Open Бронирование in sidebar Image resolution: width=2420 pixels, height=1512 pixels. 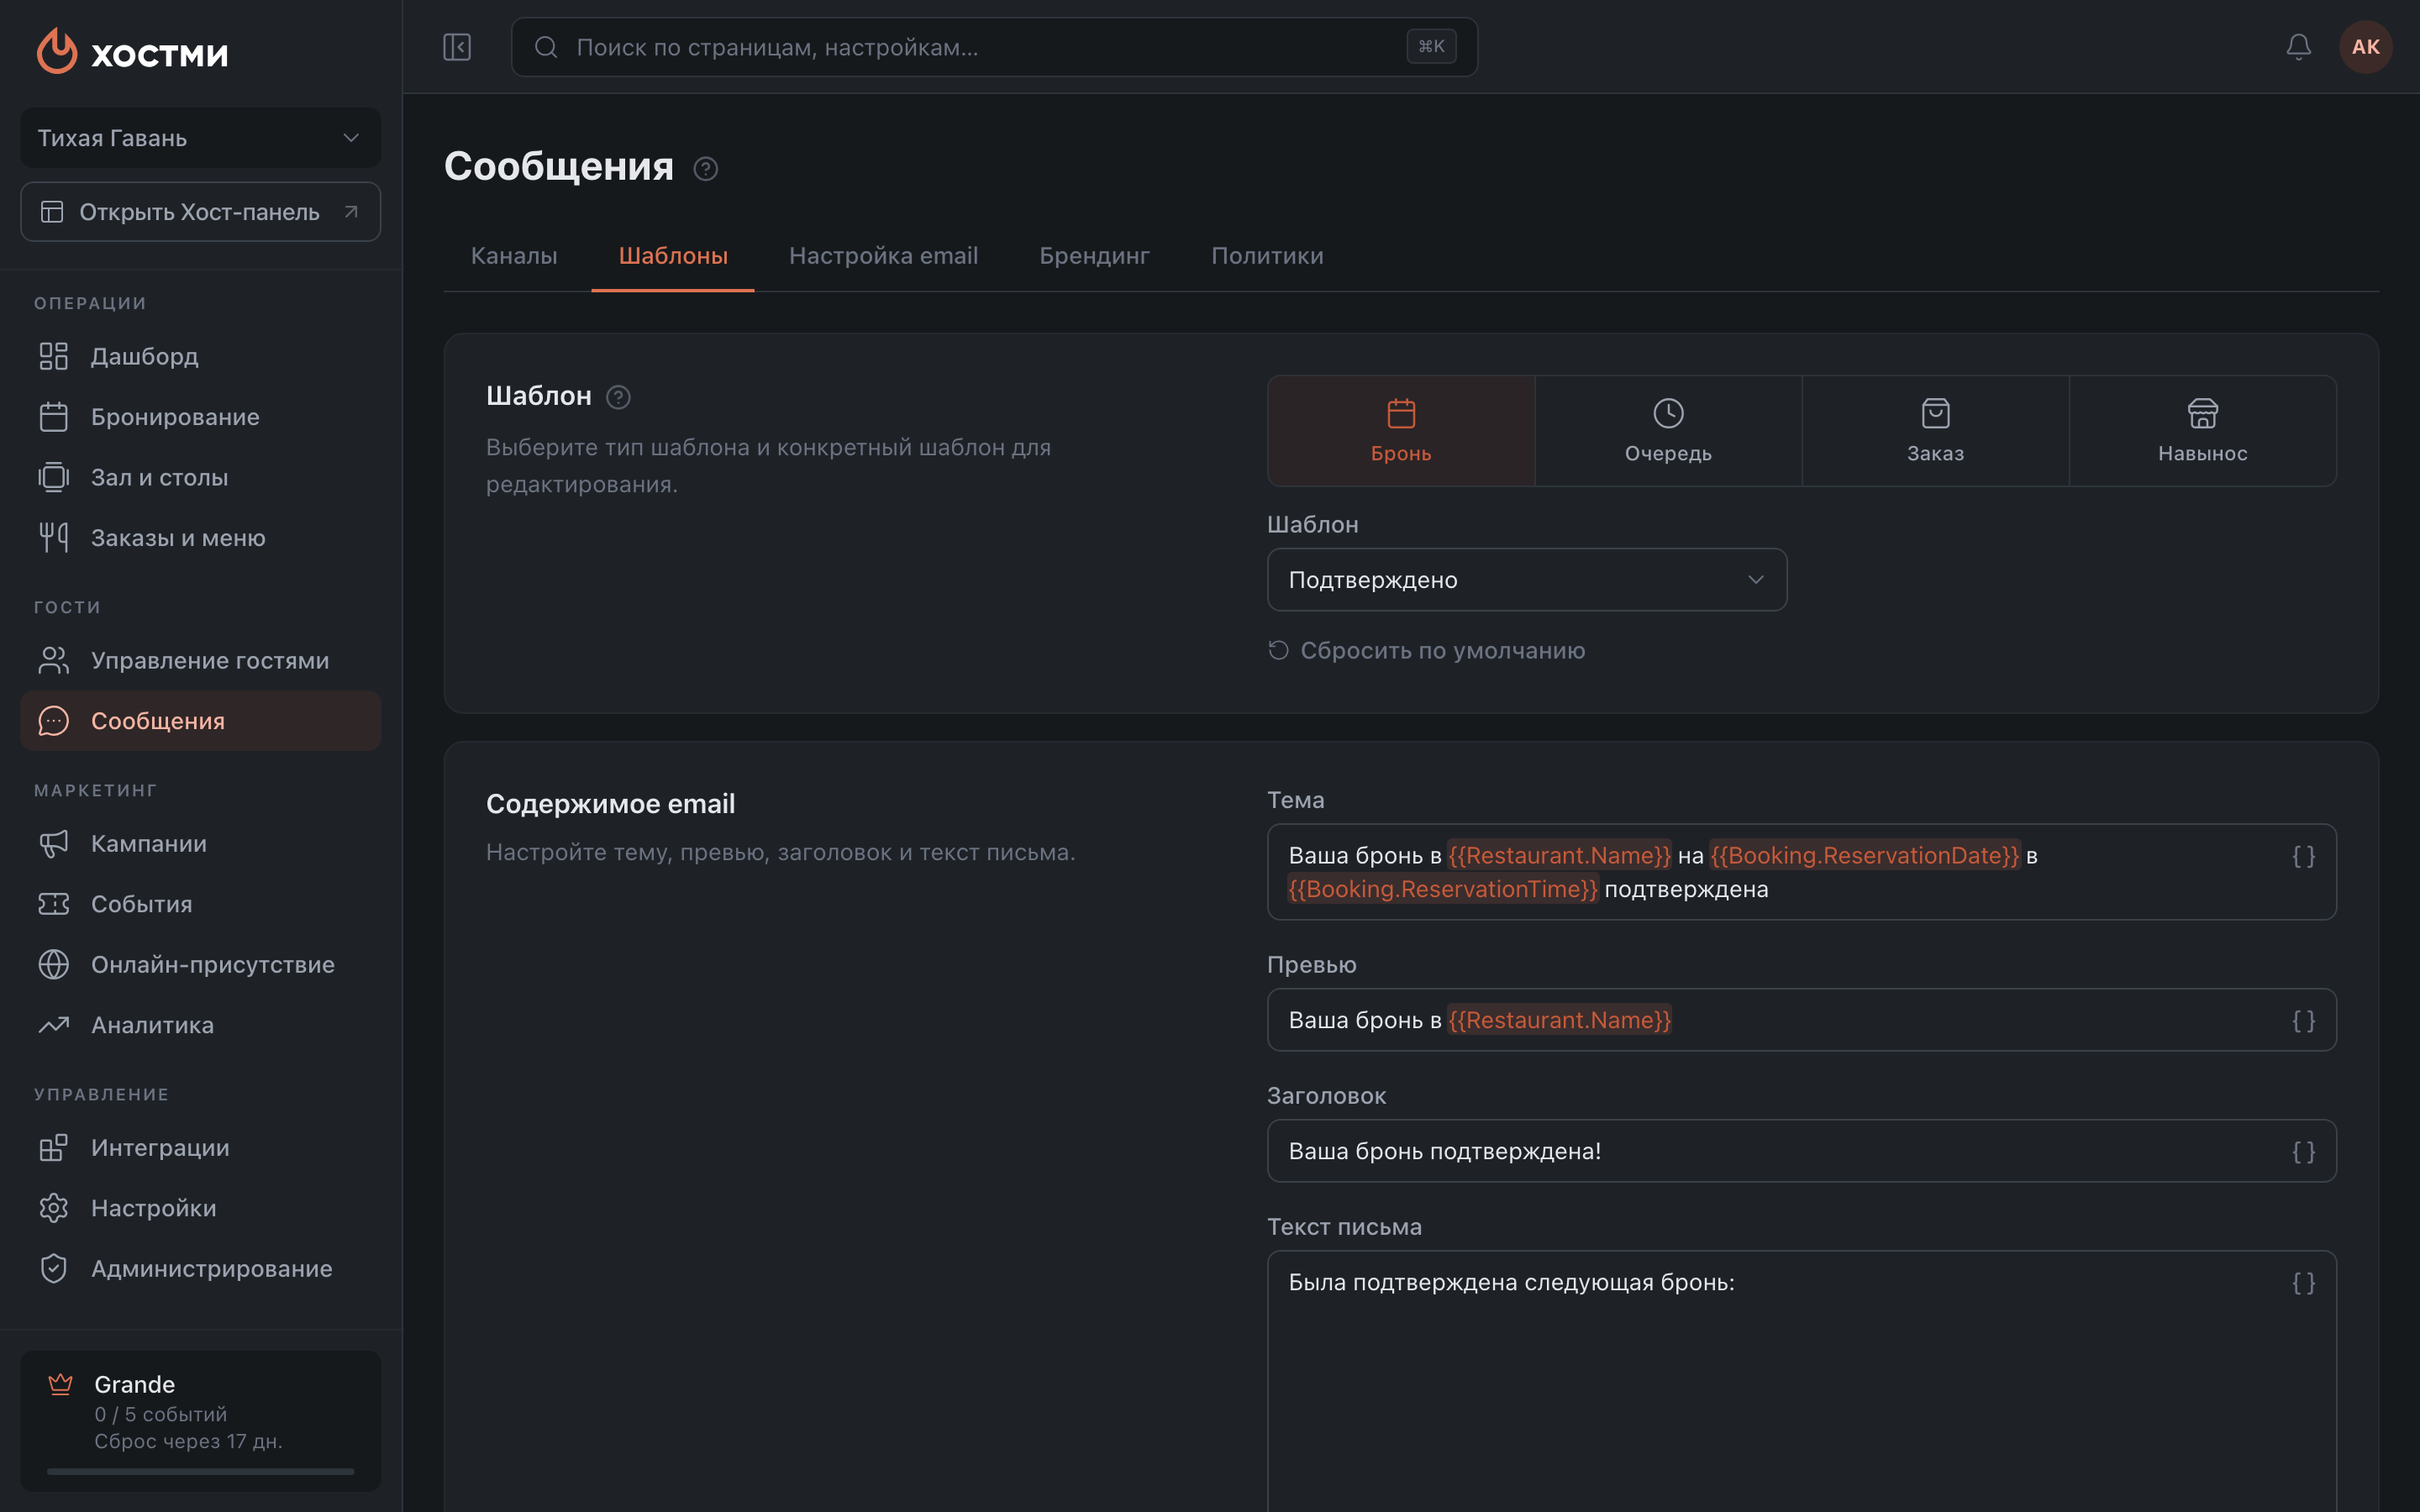tap(200, 417)
